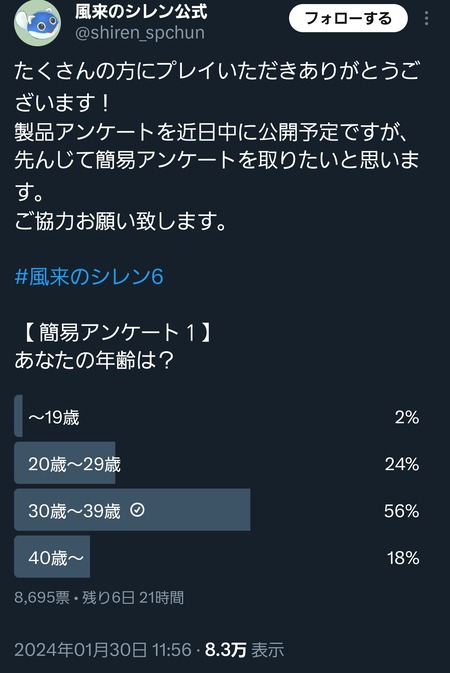The height and width of the screenshot is (673, 450).
Task: Click the 18% poll result value
Action: pos(403,558)
